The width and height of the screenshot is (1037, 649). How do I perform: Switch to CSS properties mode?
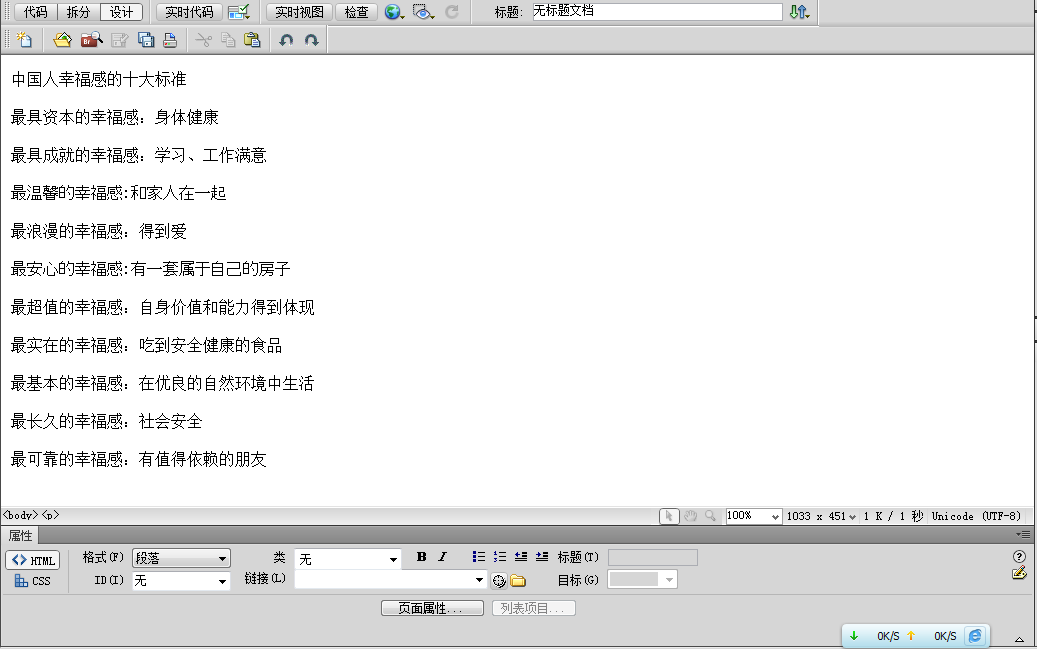point(33,581)
